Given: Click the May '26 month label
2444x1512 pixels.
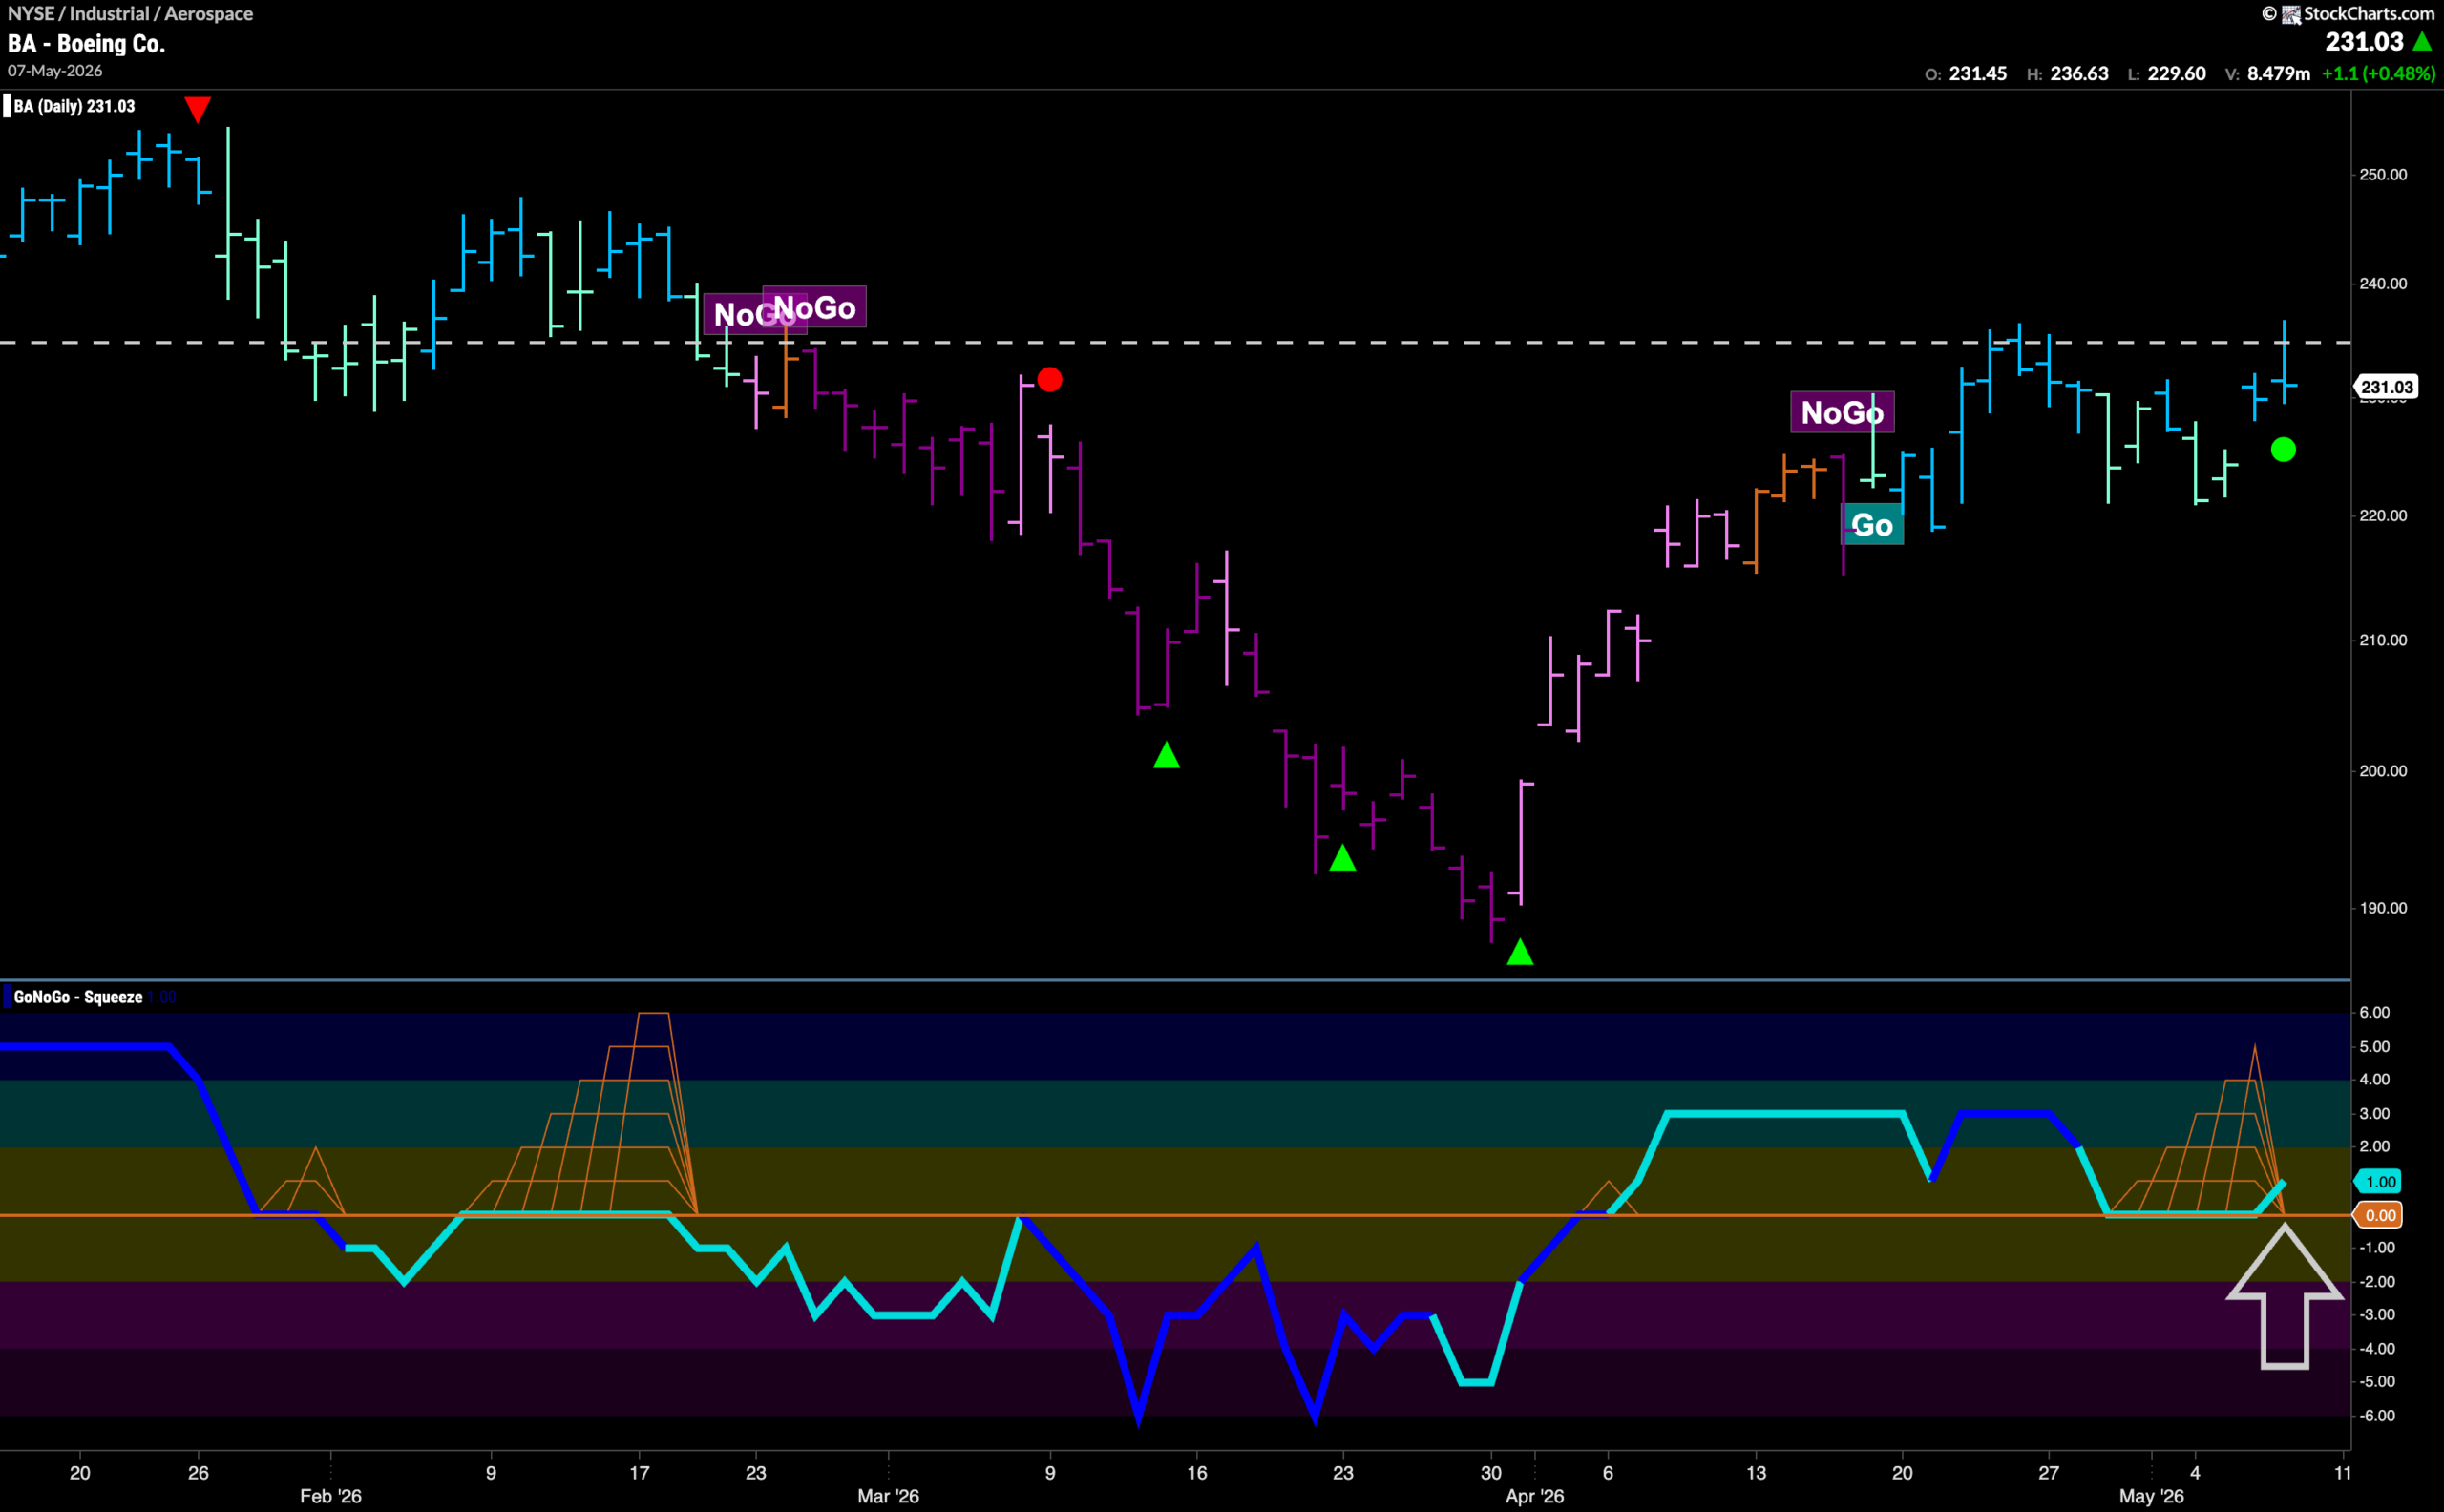Looking at the screenshot, I should [2151, 1496].
